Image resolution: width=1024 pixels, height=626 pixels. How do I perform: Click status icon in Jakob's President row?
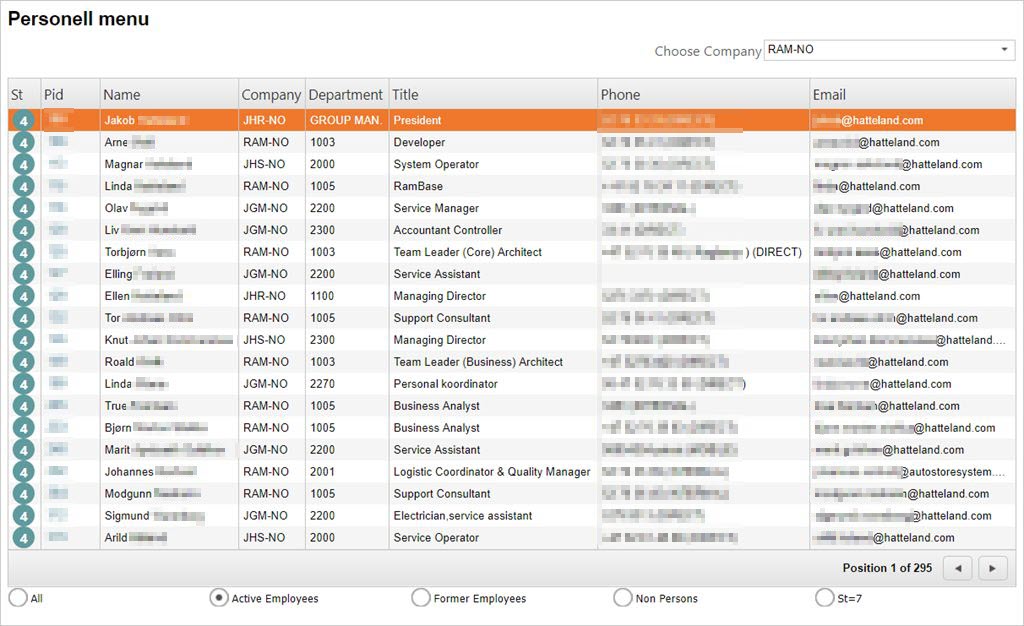[x=24, y=121]
